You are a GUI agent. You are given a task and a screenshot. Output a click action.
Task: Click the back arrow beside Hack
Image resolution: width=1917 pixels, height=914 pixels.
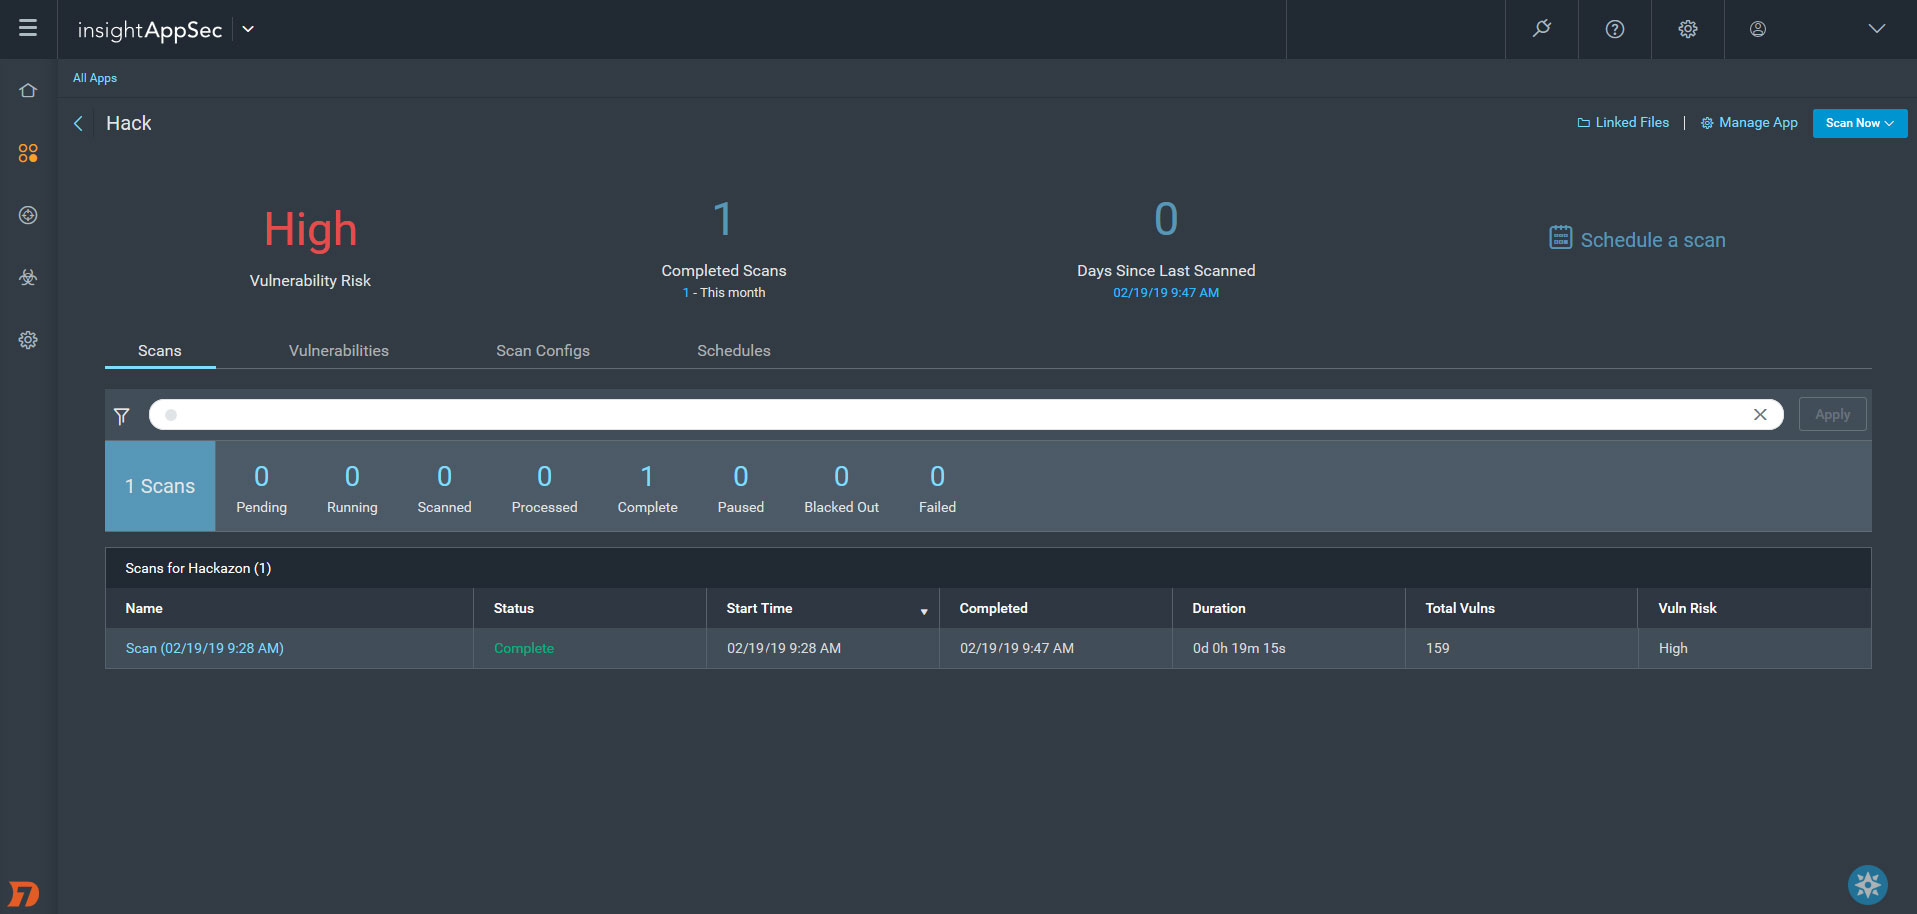pos(78,123)
